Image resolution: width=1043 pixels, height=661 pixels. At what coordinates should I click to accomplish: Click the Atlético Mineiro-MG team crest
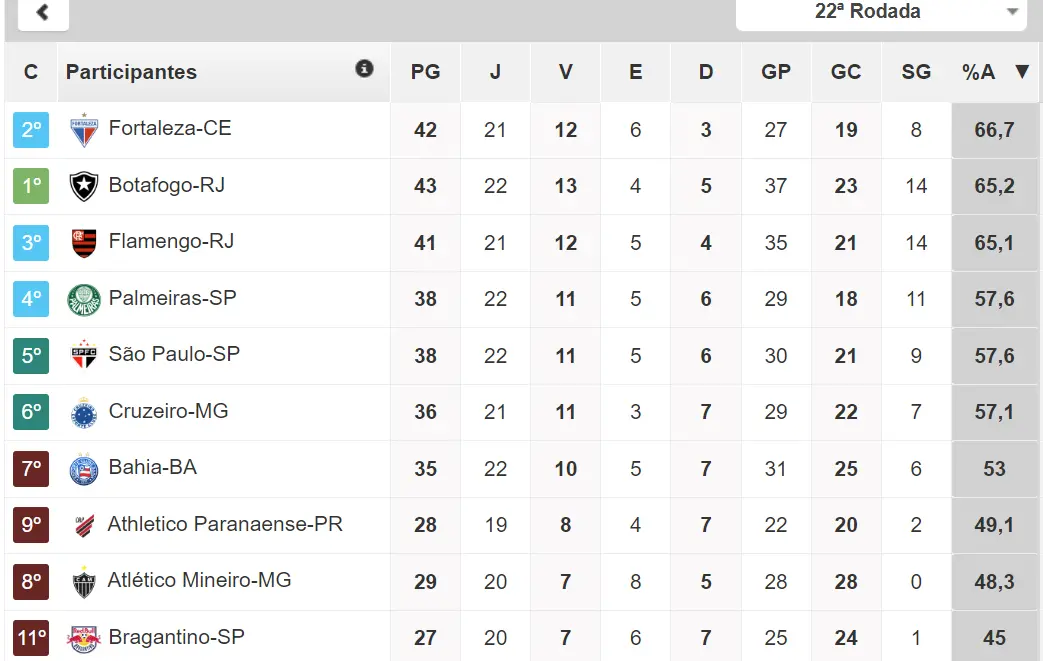coord(84,581)
